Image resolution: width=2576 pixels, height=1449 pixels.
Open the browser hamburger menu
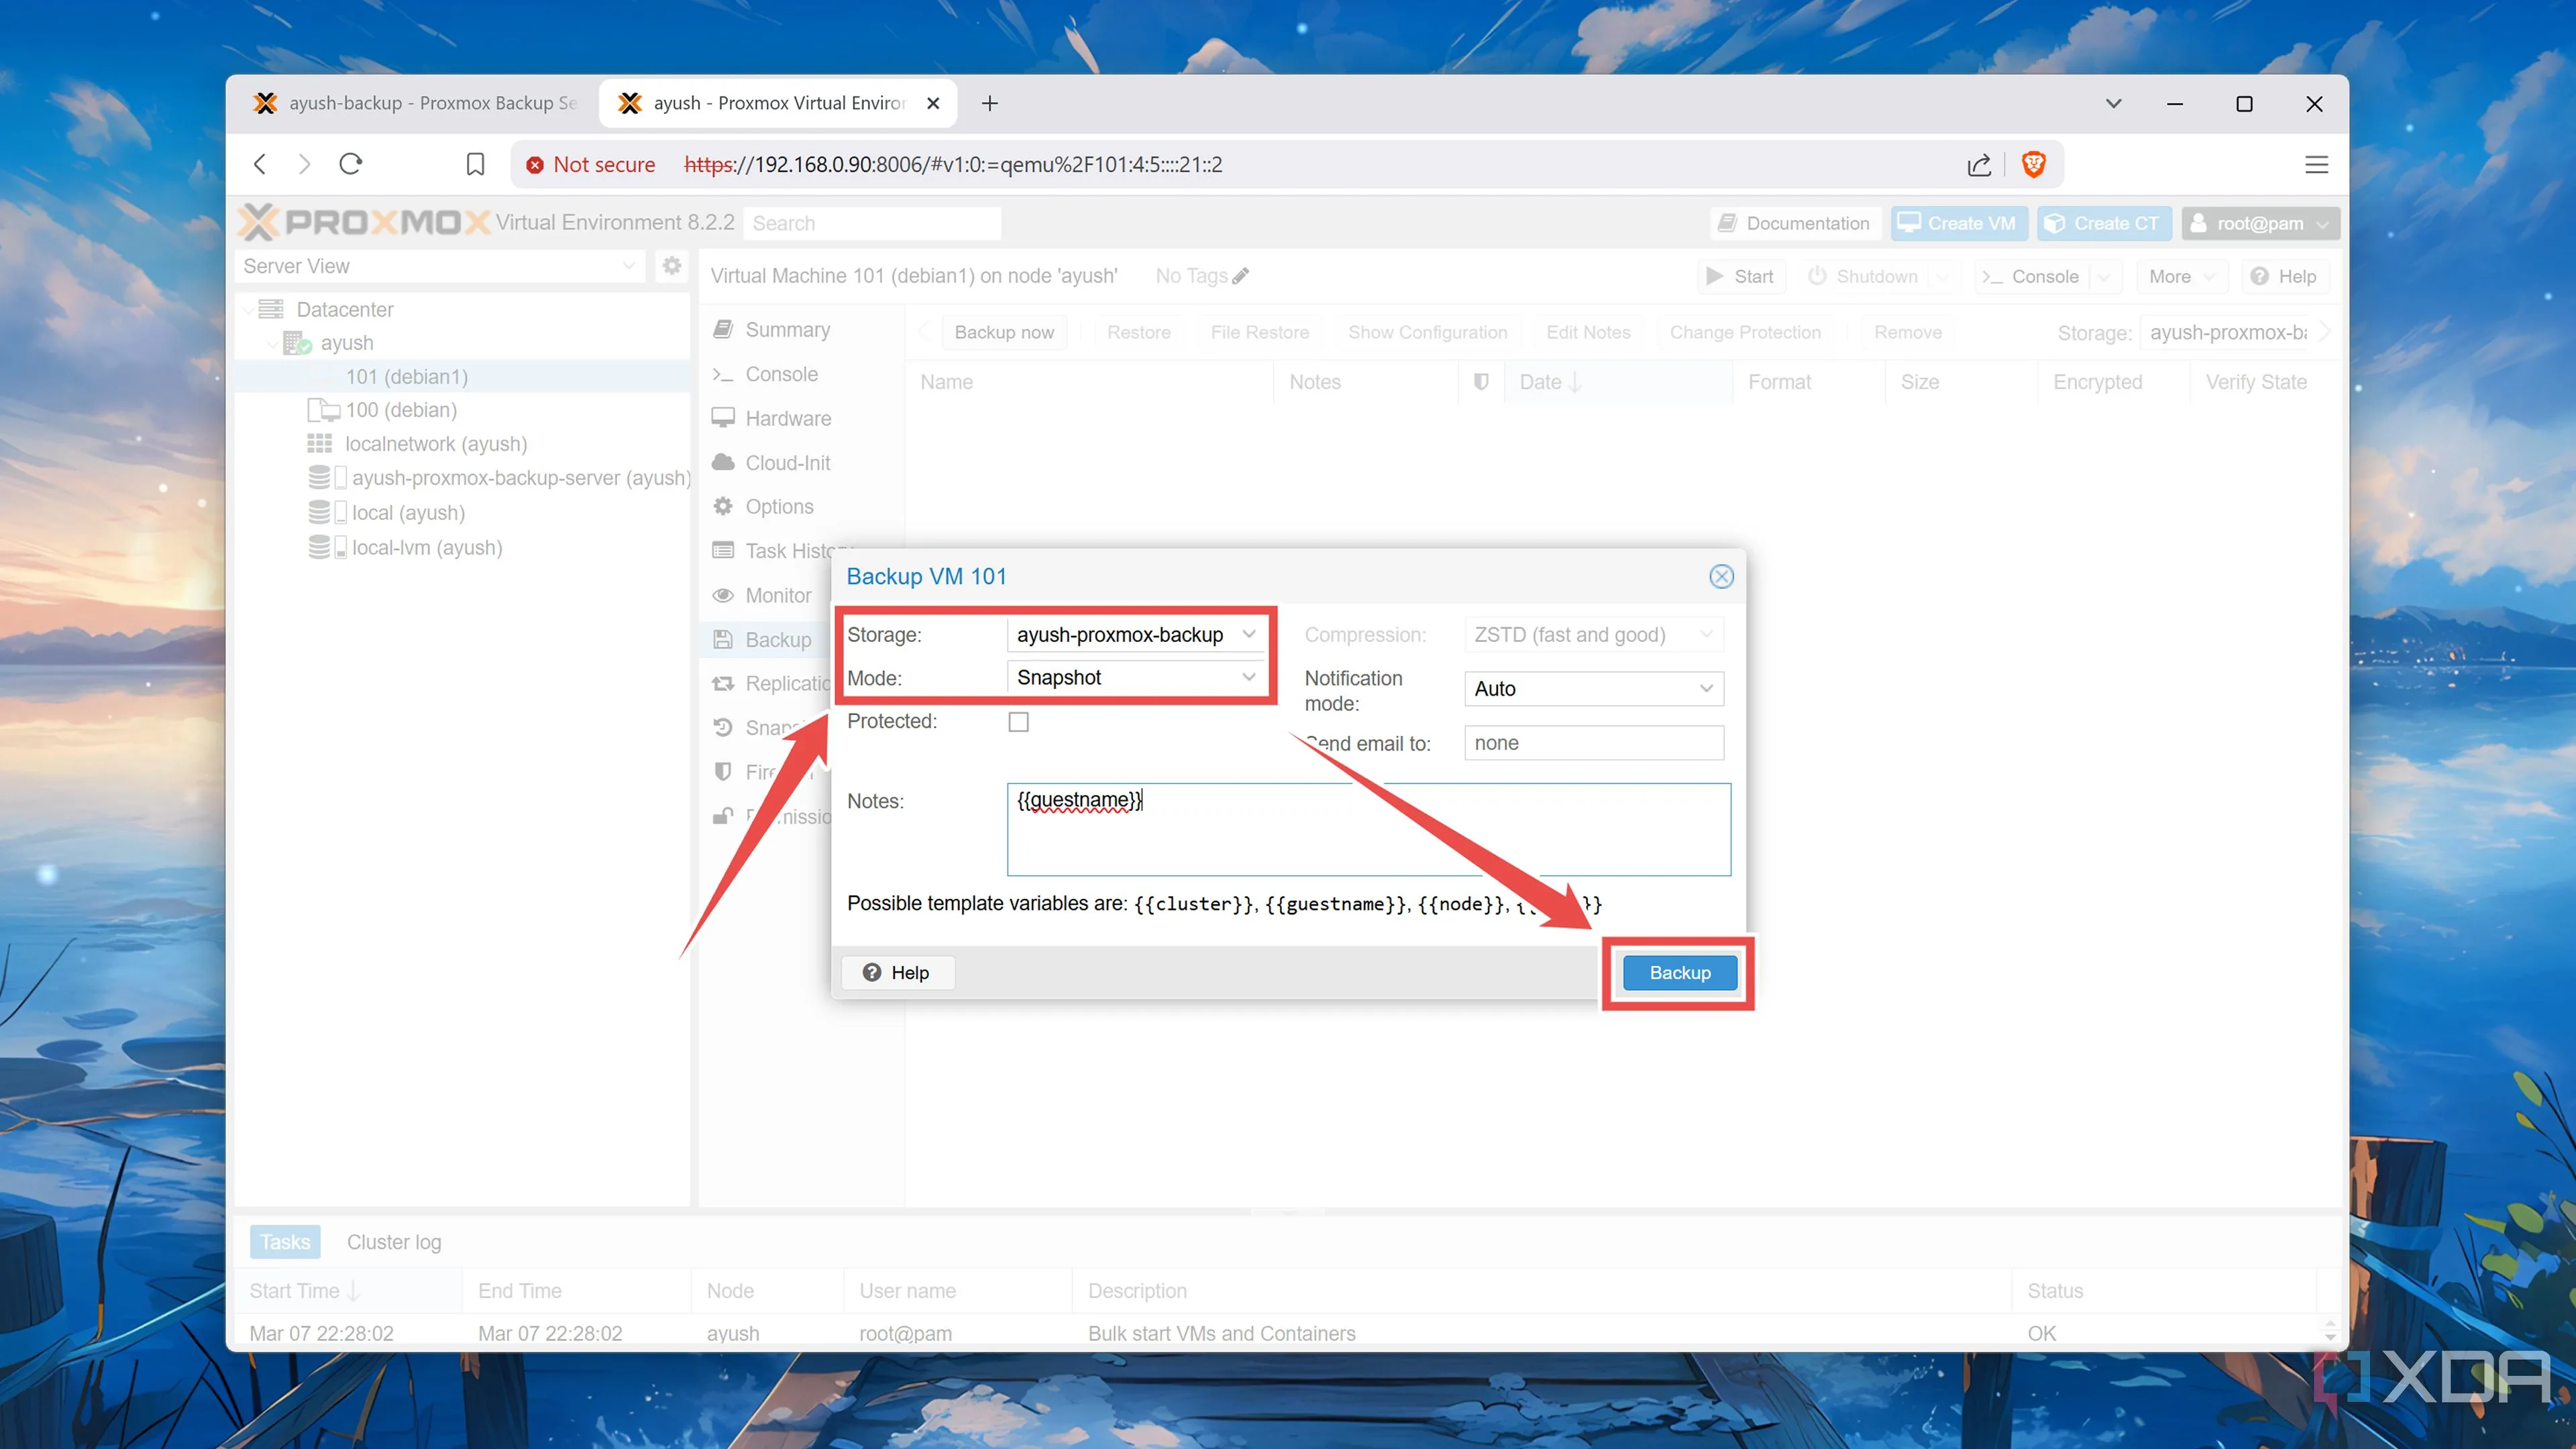(x=2316, y=164)
